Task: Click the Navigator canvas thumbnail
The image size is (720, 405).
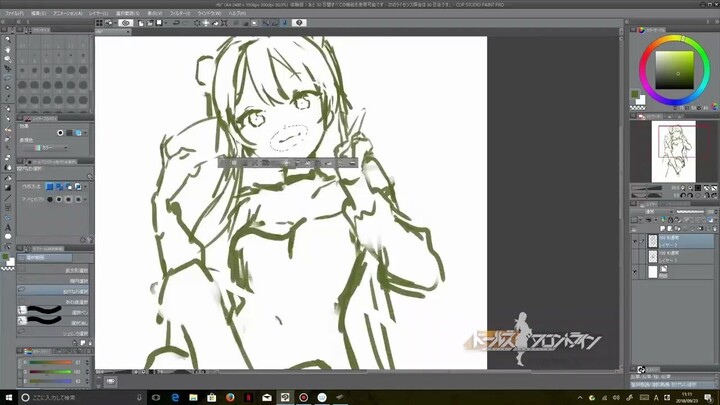Action: 674,152
